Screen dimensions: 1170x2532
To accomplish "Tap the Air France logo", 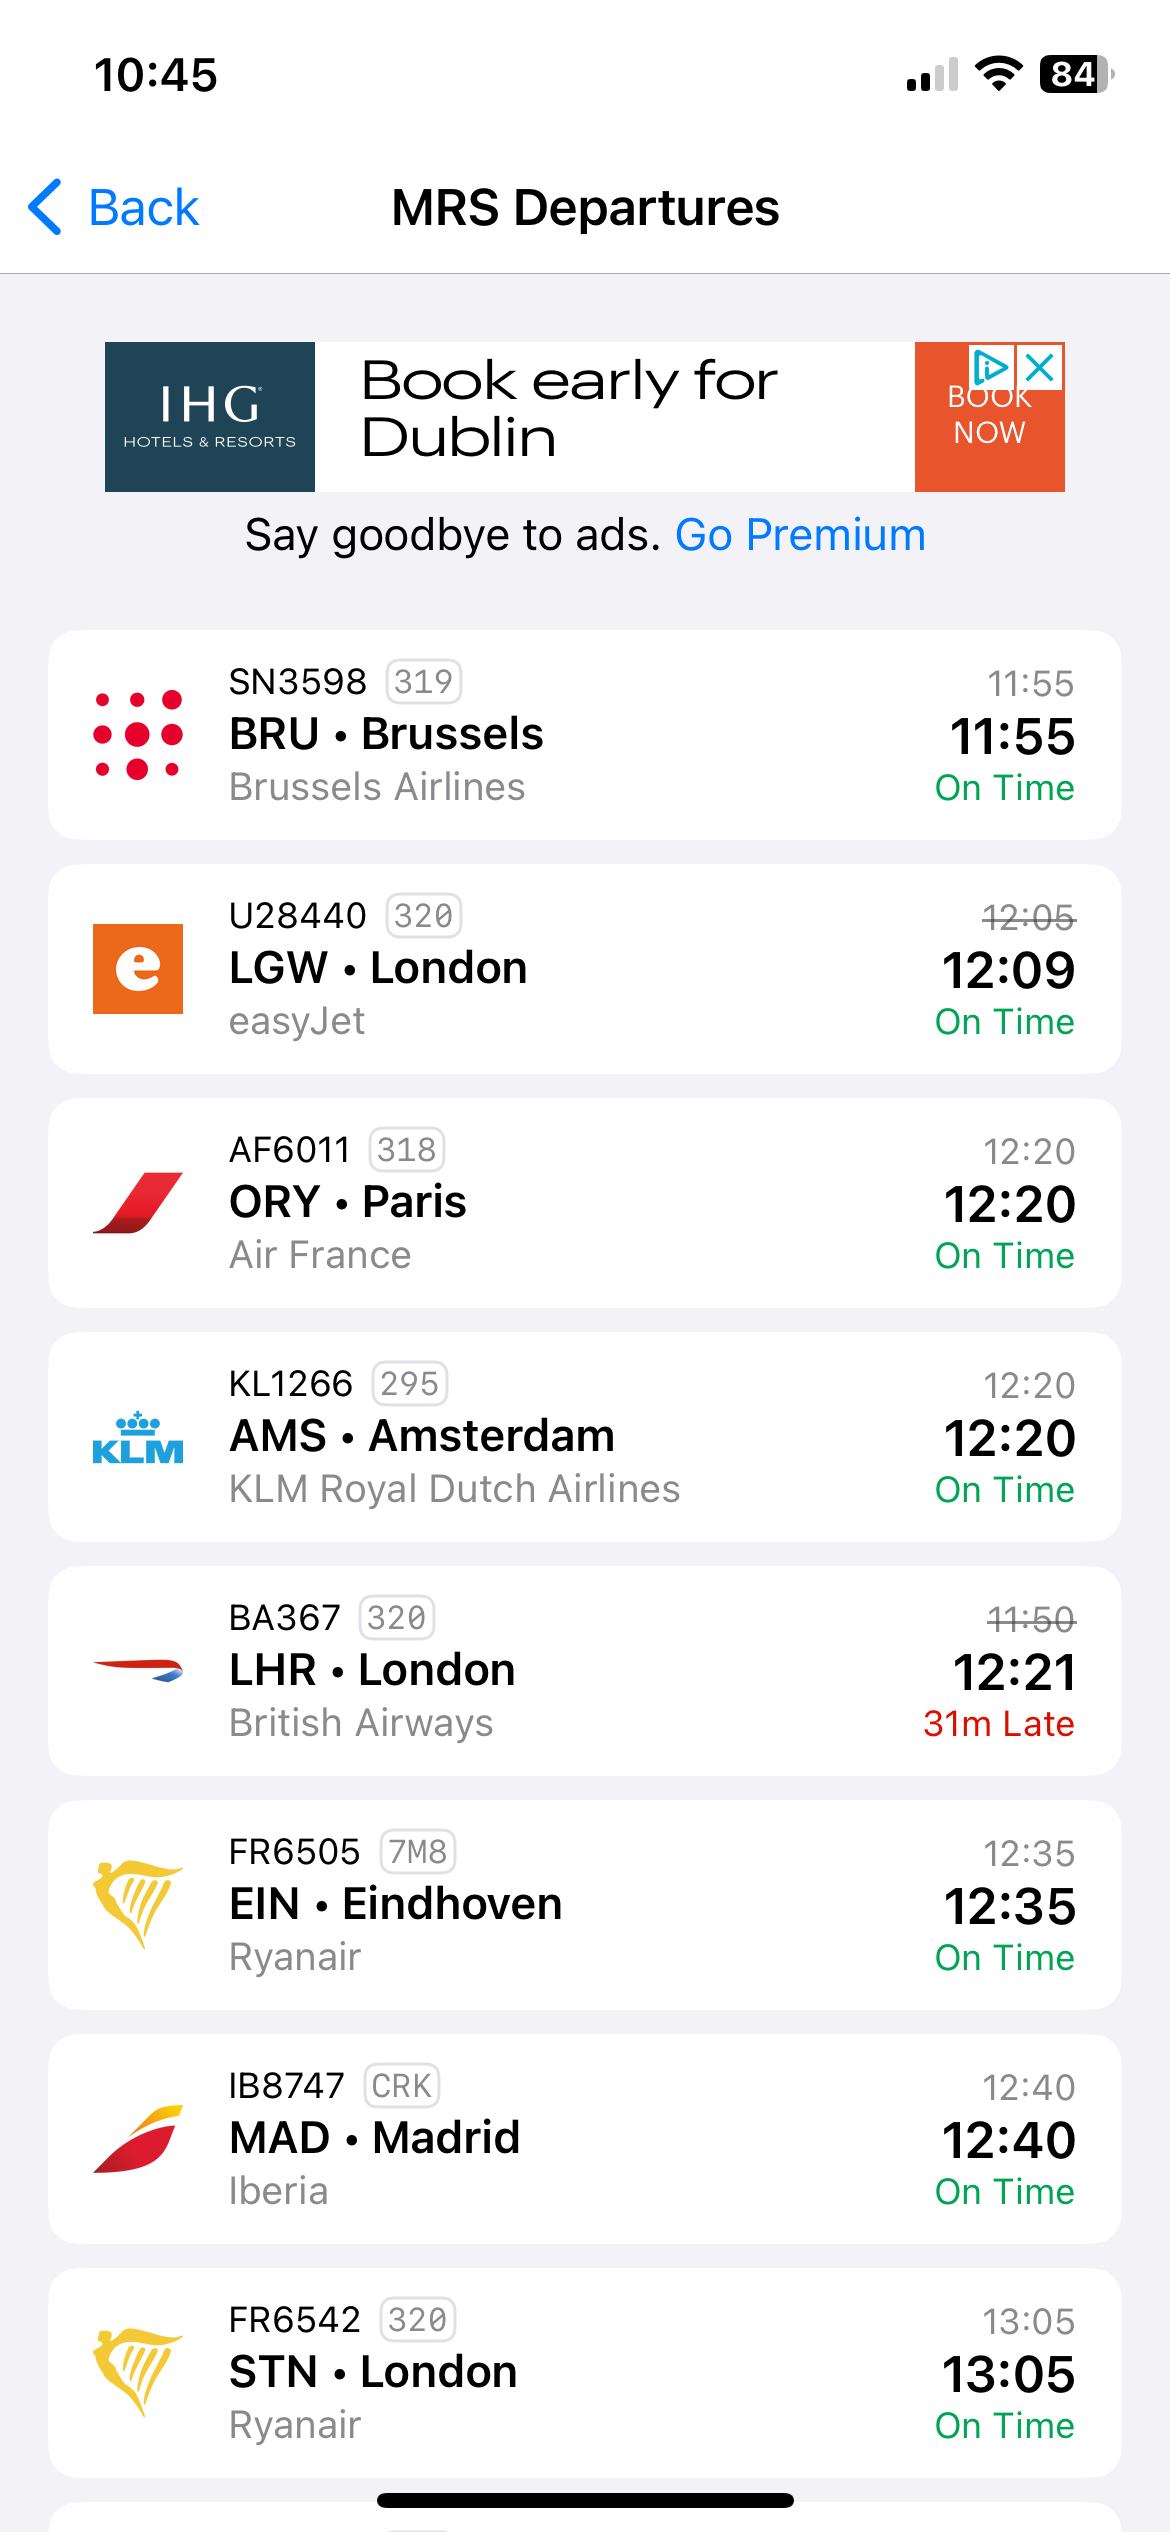I will (x=138, y=1203).
